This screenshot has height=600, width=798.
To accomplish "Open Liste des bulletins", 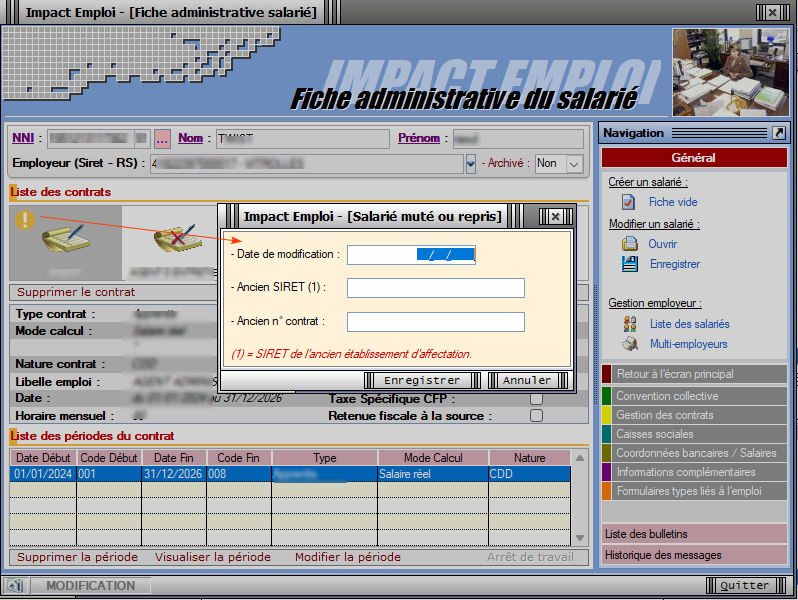I will pos(694,534).
